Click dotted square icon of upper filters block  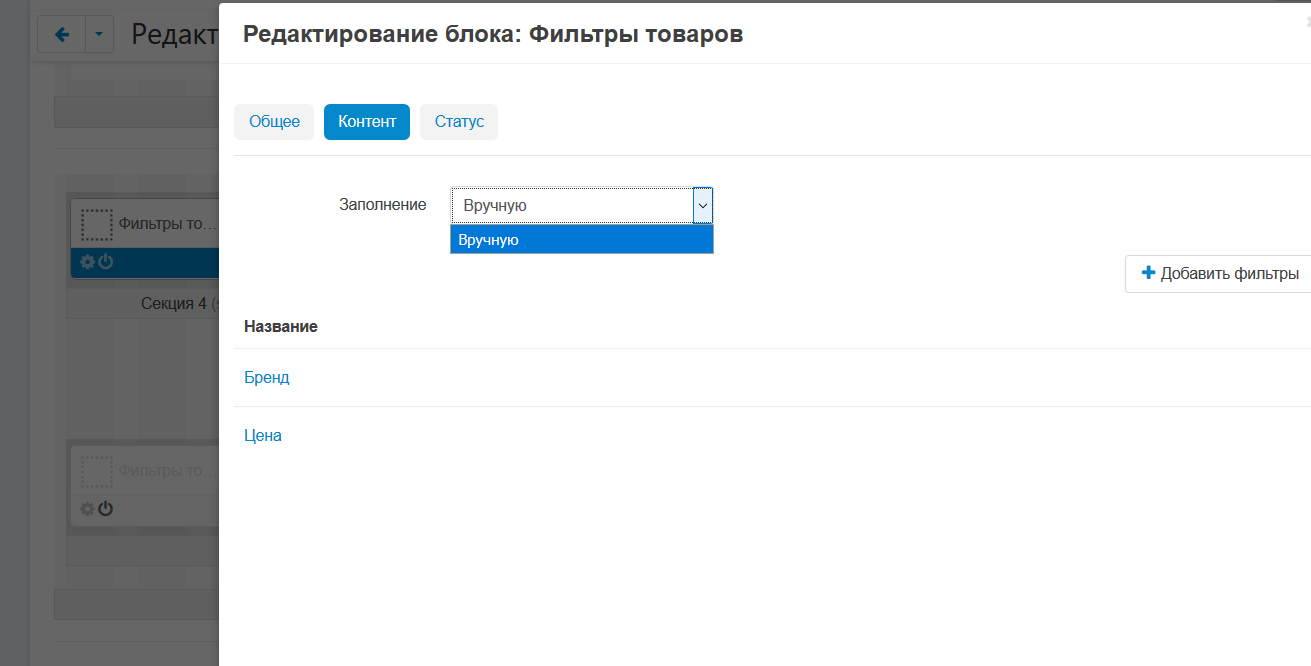pos(96,225)
